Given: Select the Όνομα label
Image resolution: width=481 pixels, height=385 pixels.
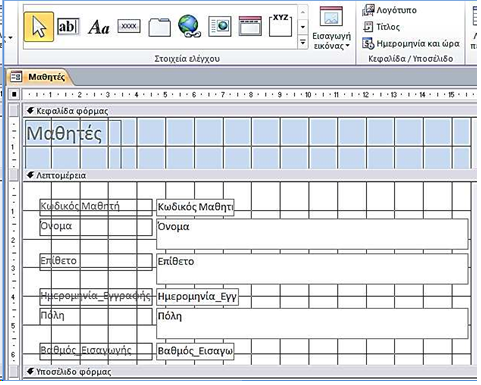Looking at the screenshot, I should (96, 227).
